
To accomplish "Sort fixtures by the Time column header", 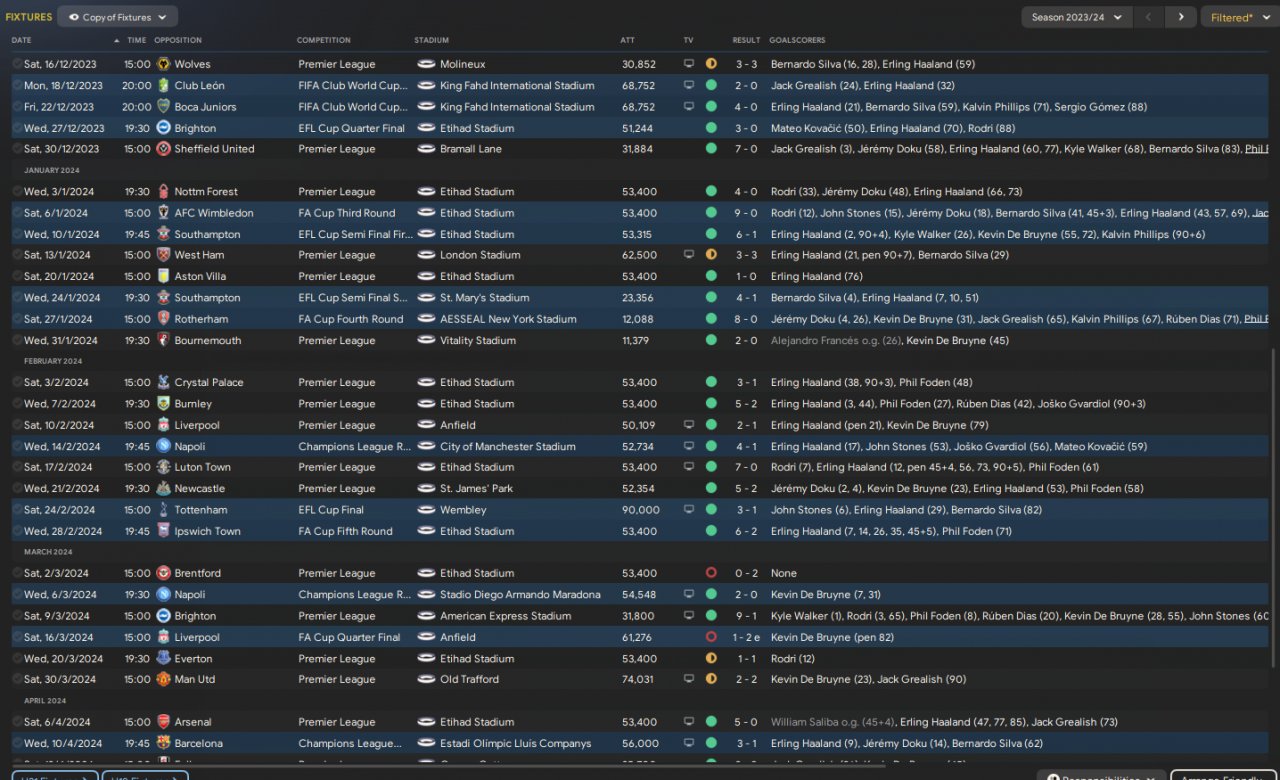I will (136, 41).
